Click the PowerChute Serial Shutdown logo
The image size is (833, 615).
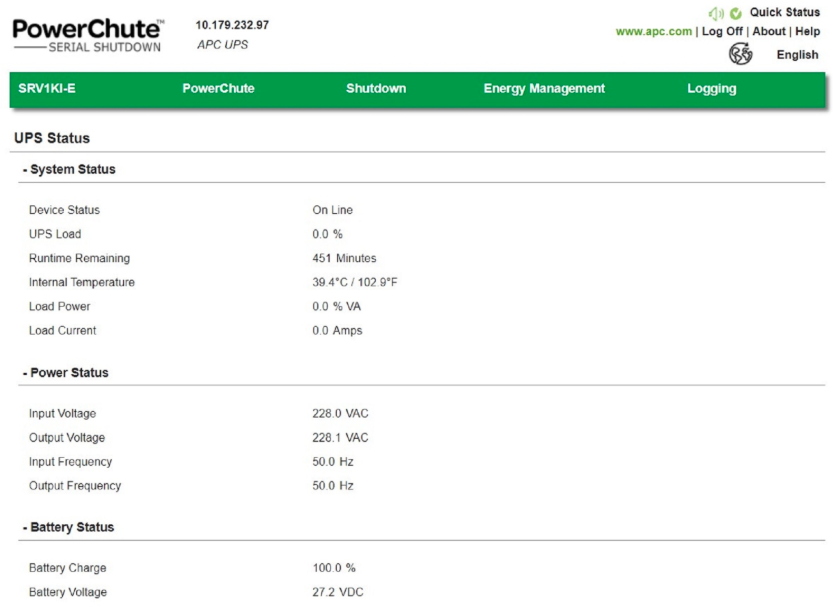pos(88,36)
